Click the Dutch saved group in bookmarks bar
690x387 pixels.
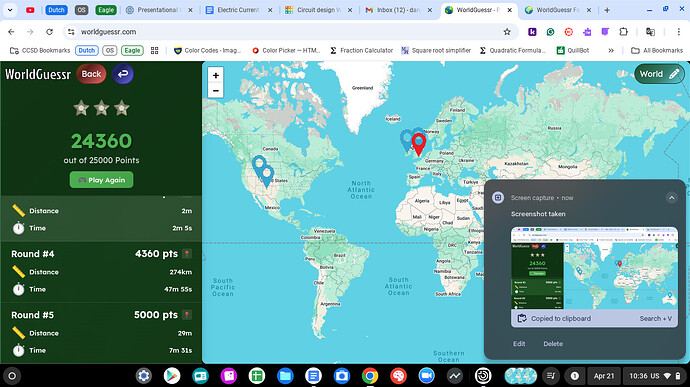87,51
